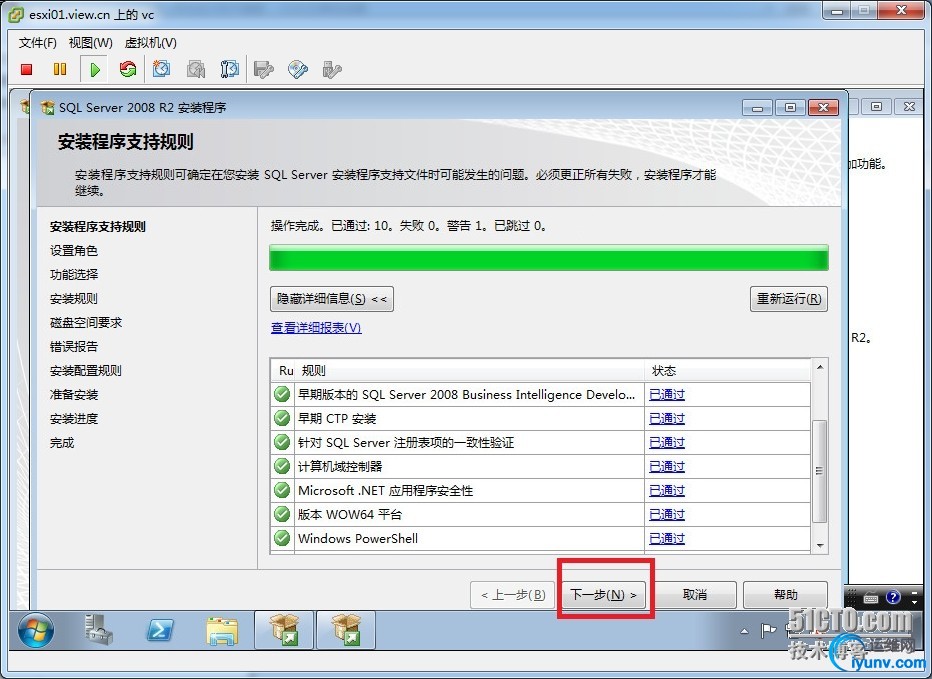The height and width of the screenshot is (679, 932).
Task: Click 已通过 link for 计算机域控制器
Action: coord(667,467)
